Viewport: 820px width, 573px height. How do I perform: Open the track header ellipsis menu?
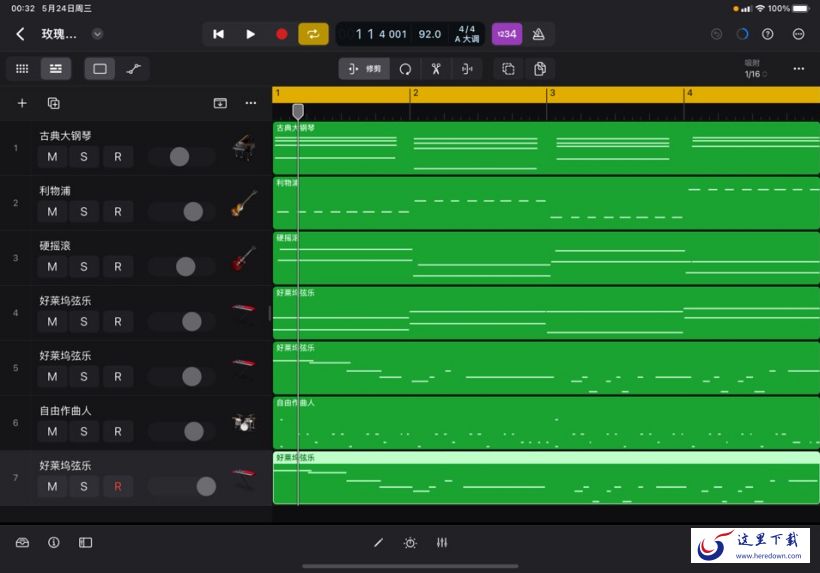[x=251, y=104]
